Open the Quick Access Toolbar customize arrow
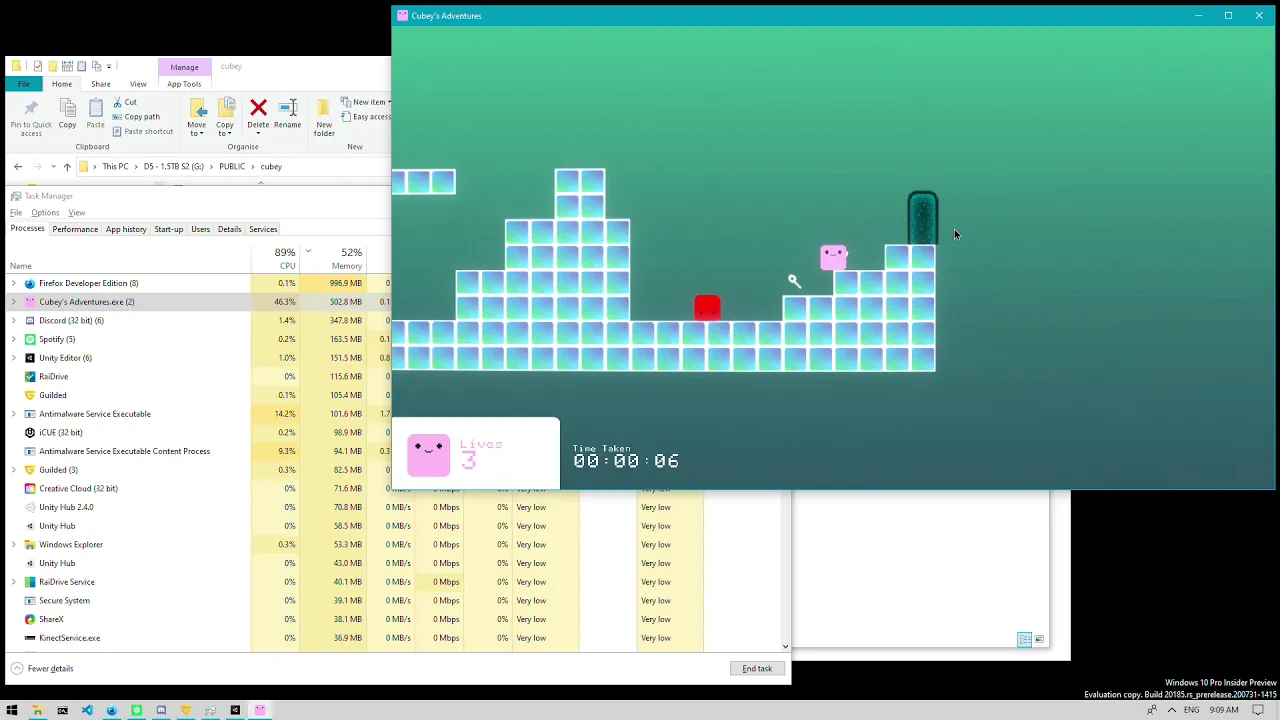Image resolution: width=1280 pixels, height=720 pixels. [109, 66]
